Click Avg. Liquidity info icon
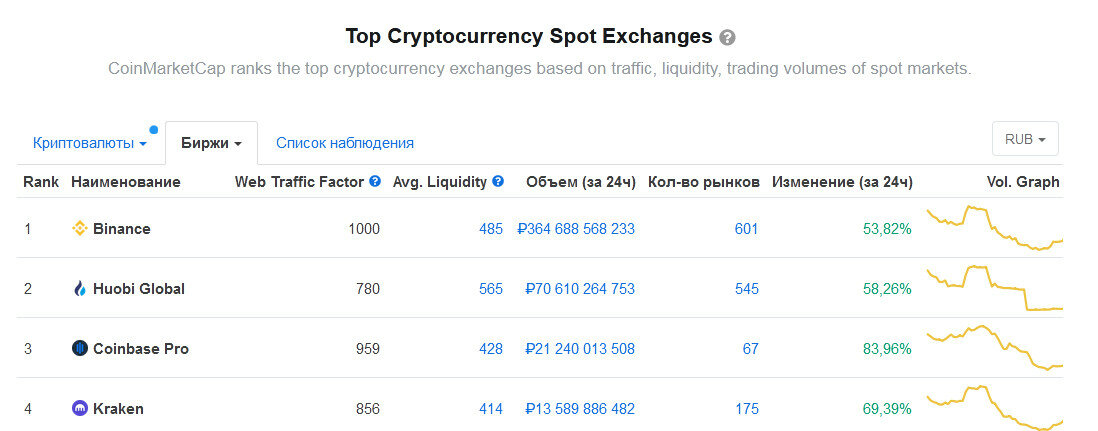The height and width of the screenshot is (431, 1098). (498, 182)
